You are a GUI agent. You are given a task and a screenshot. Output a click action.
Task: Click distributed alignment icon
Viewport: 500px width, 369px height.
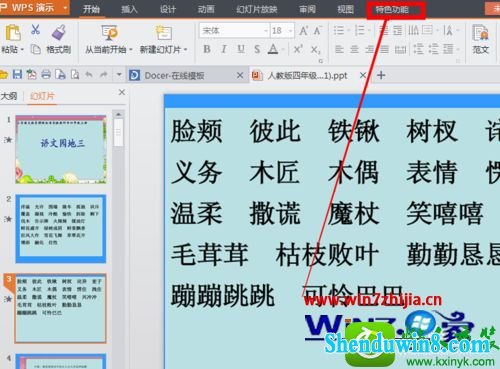pyautogui.click(x=400, y=50)
